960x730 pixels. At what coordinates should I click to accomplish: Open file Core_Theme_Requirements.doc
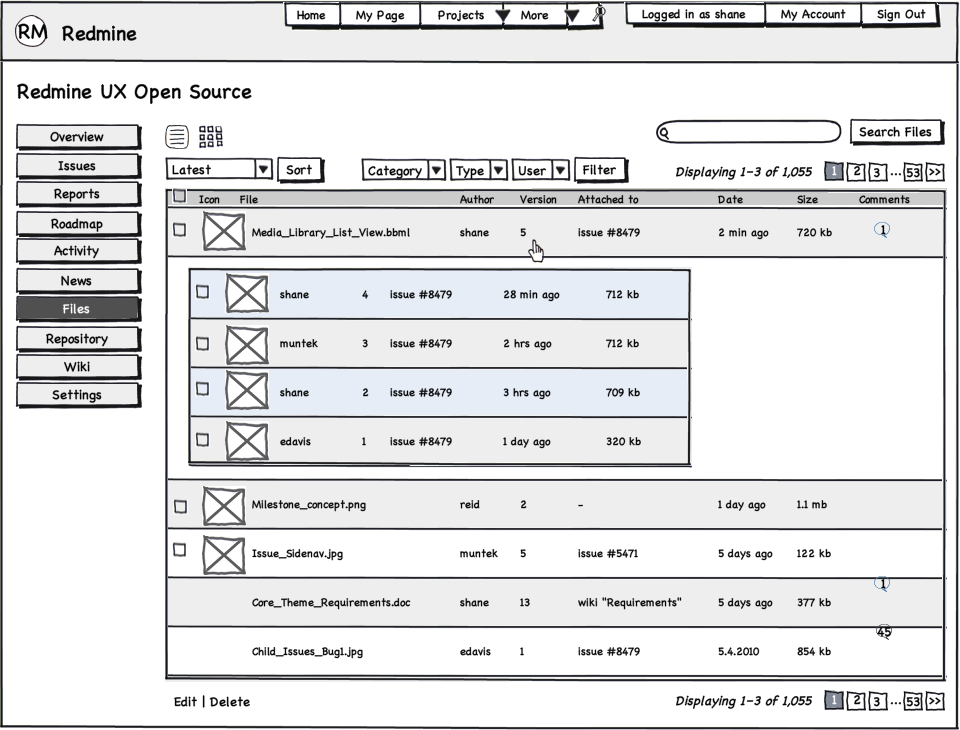pos(331,603)
